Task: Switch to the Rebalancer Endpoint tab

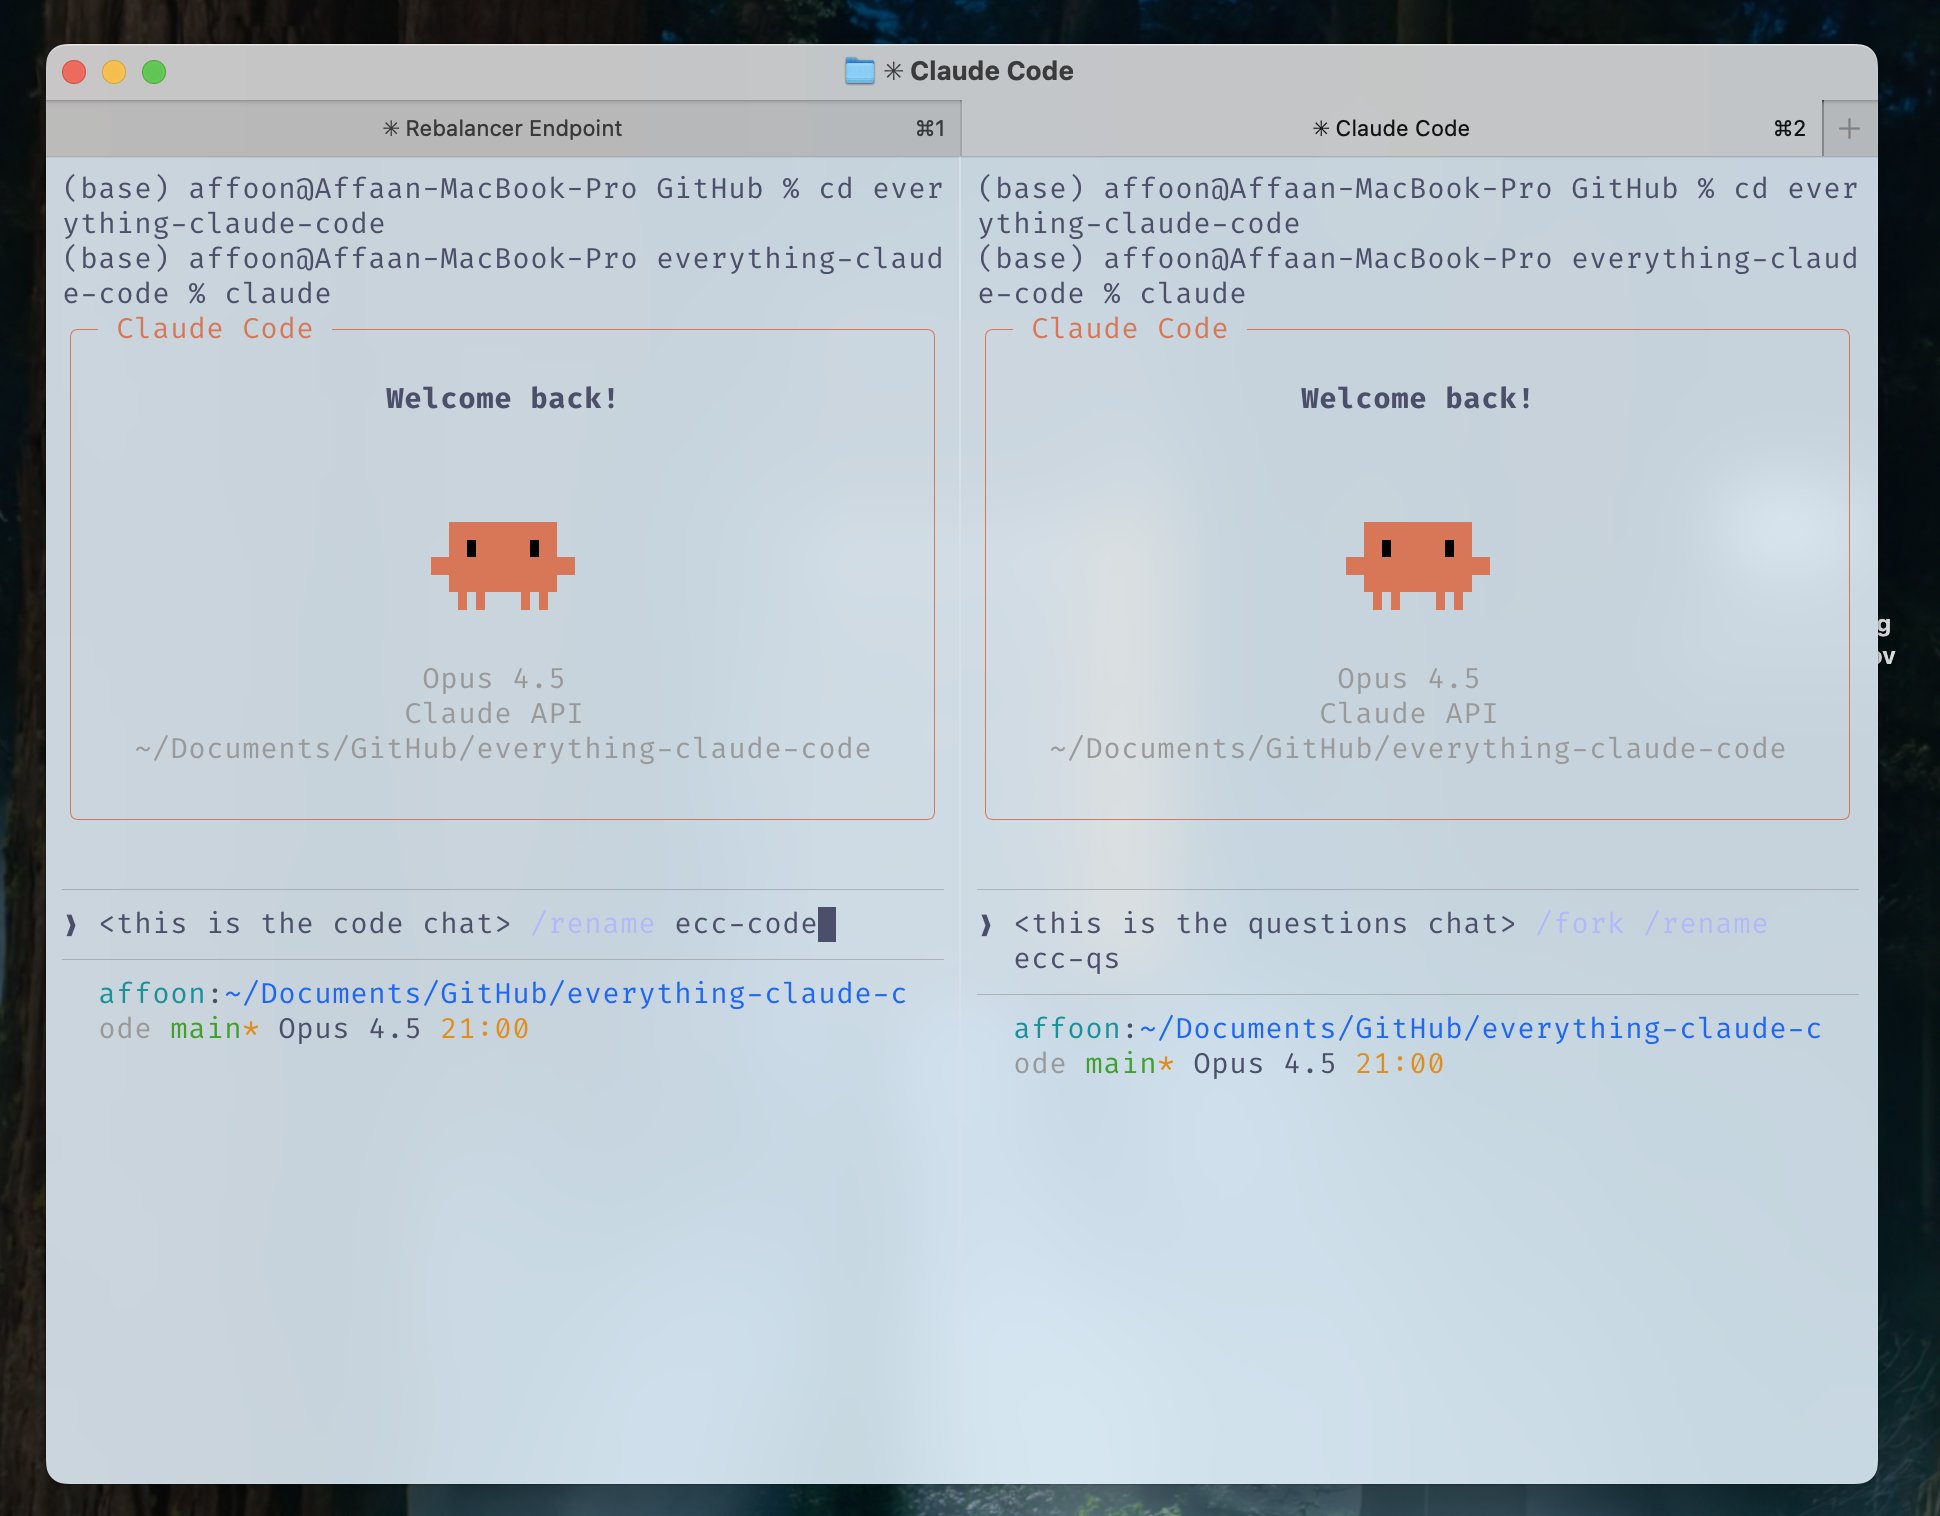Action: 512,129
